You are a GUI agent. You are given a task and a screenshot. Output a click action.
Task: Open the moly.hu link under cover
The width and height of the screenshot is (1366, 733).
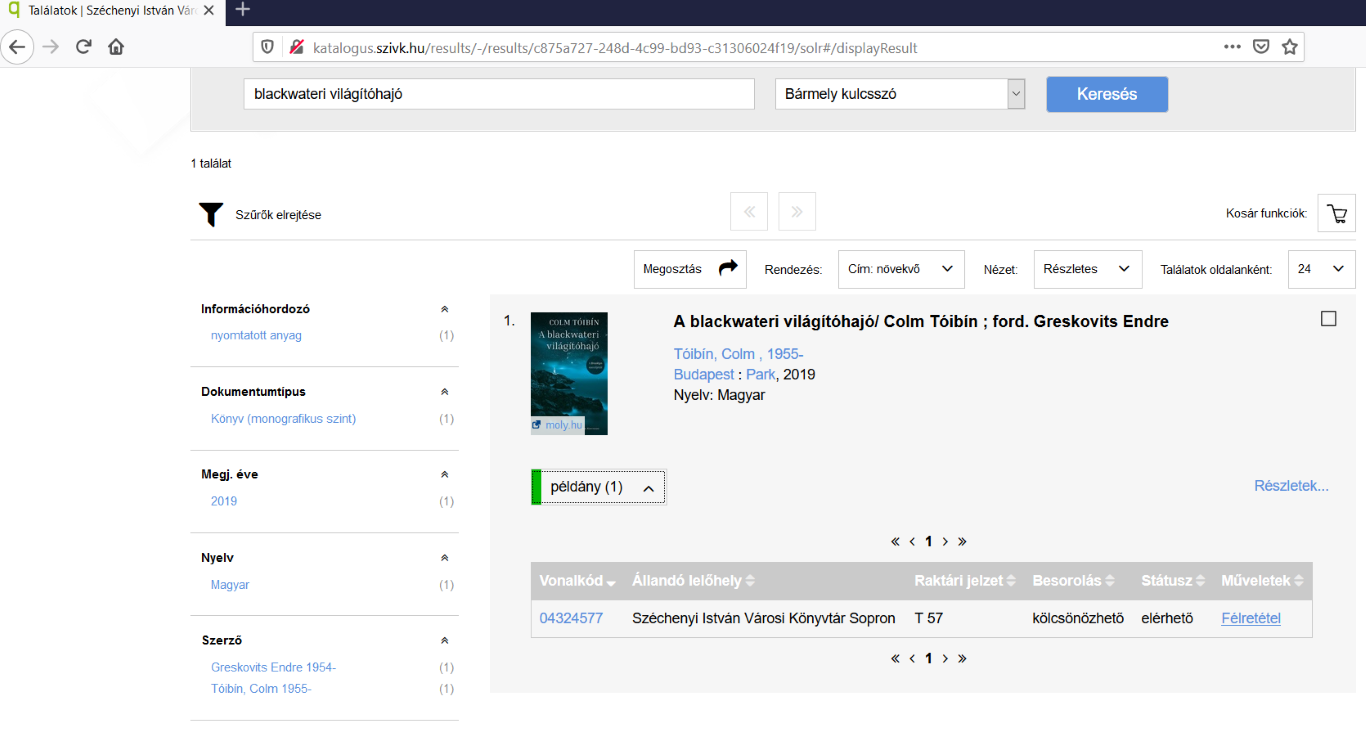click(558, 425)
